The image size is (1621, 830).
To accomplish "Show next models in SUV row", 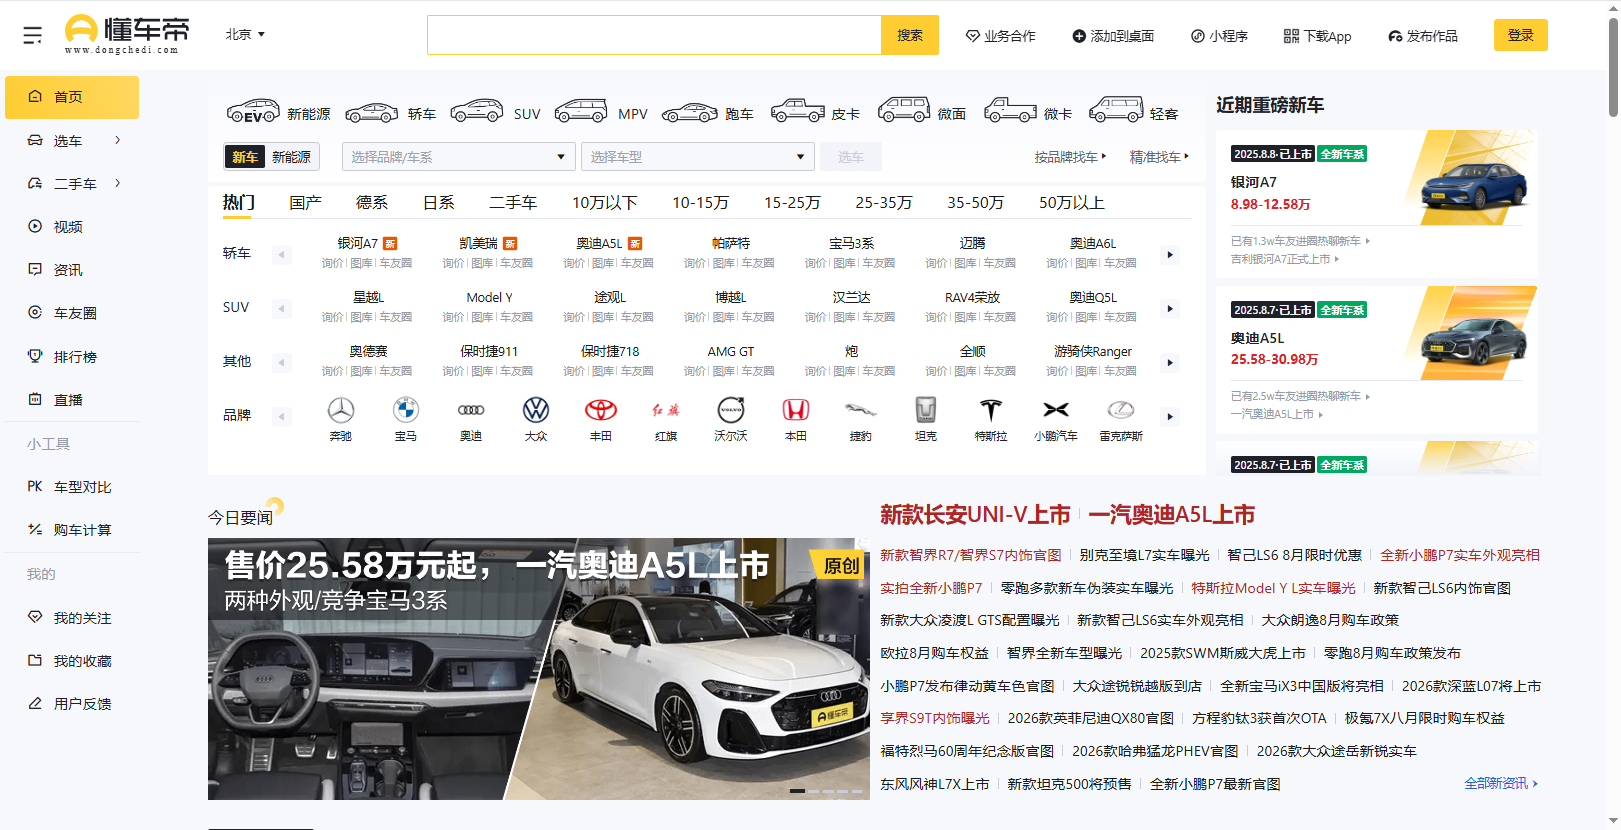I will tap(1170, 309).
